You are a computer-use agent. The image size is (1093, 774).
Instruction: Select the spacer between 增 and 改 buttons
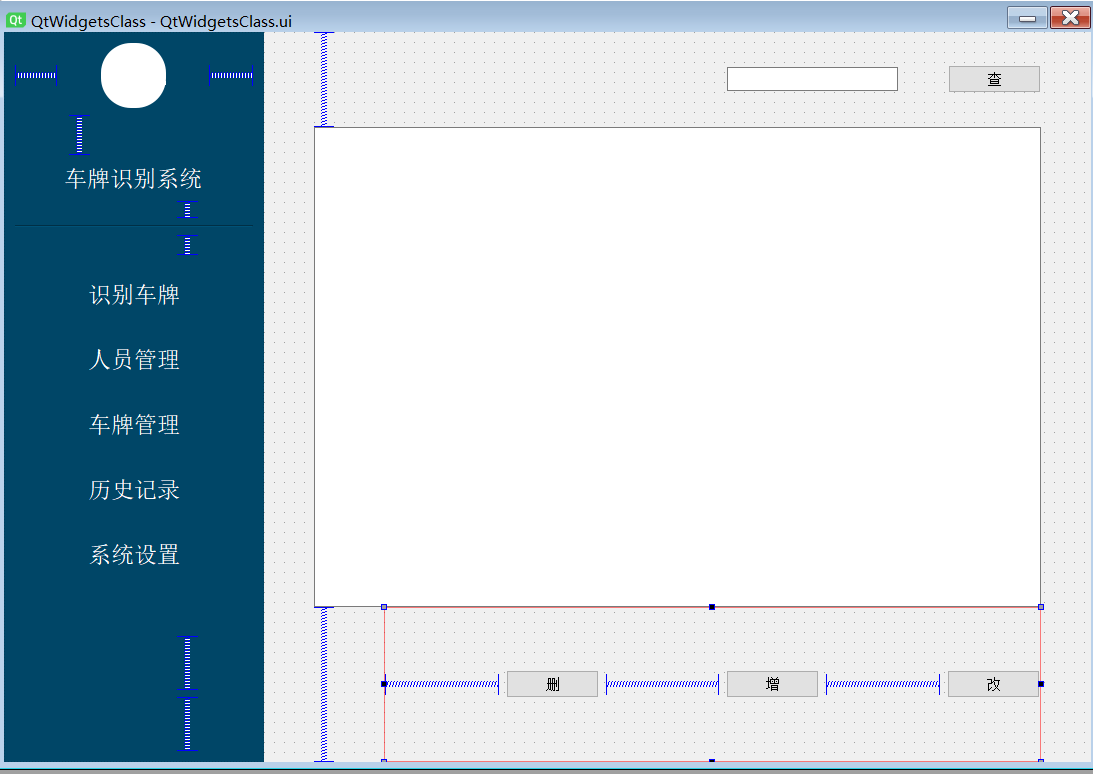tap(882, 684)
